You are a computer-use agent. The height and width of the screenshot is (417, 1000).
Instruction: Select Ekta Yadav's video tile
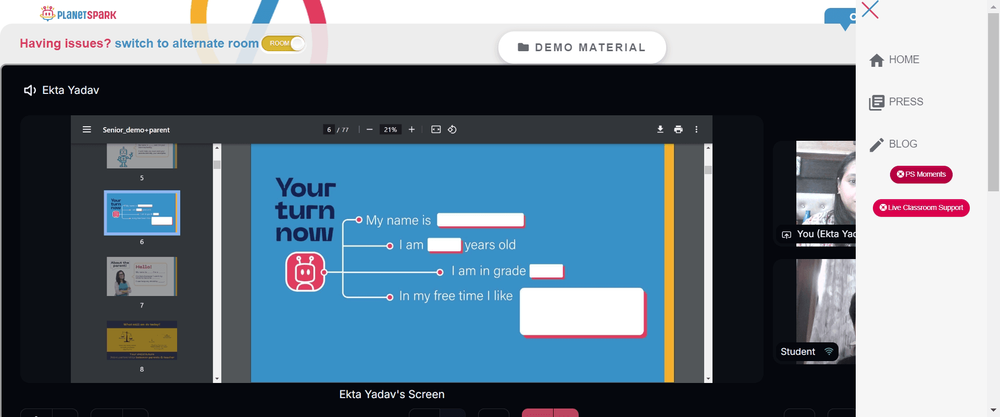click(814, 193)
